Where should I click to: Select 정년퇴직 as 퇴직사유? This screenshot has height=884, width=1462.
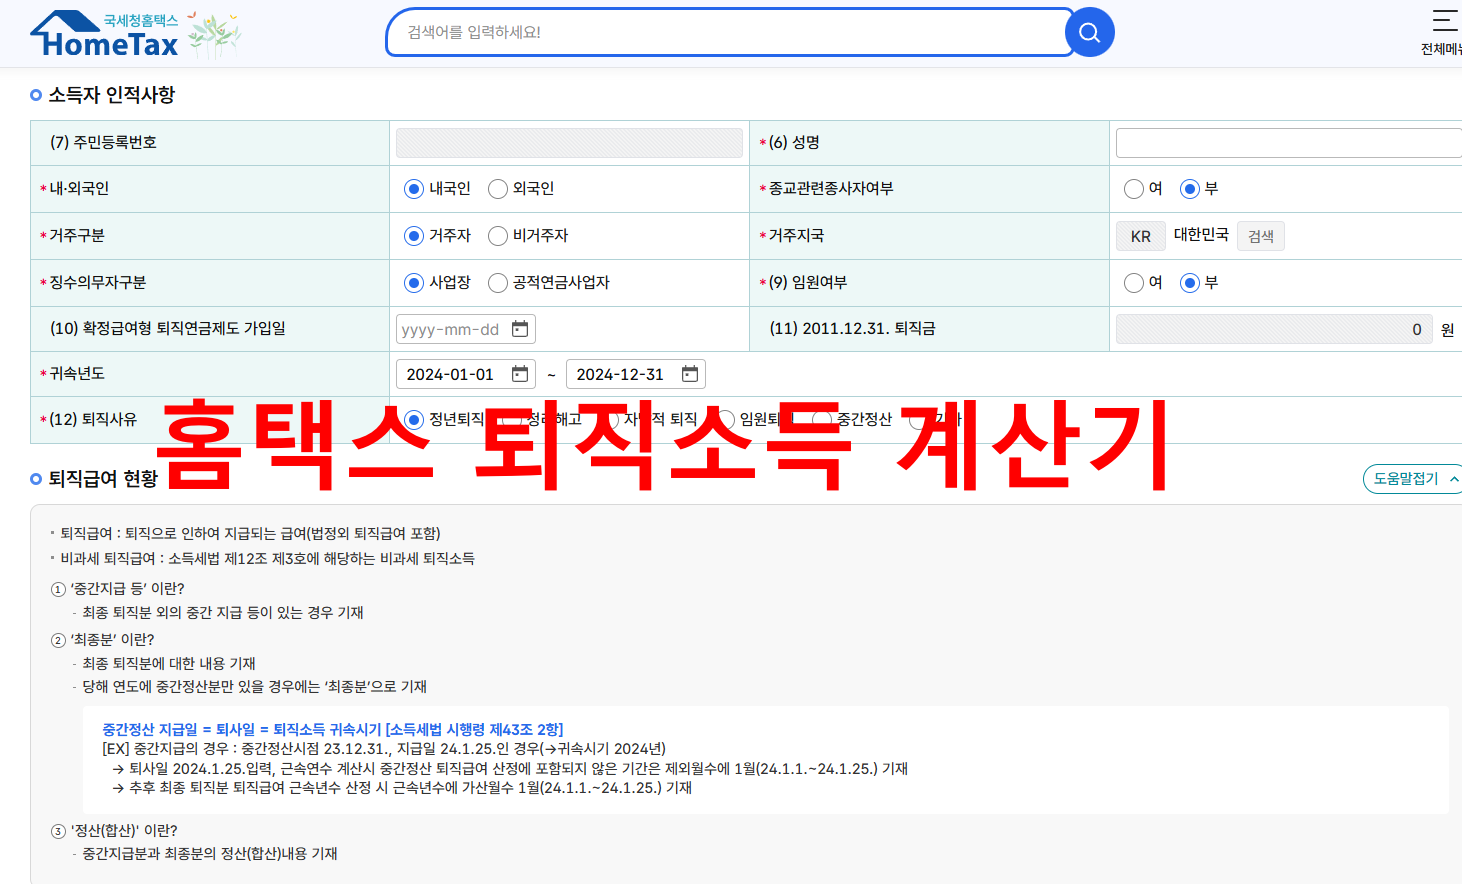pyautogui.click(x=414, y=419)
